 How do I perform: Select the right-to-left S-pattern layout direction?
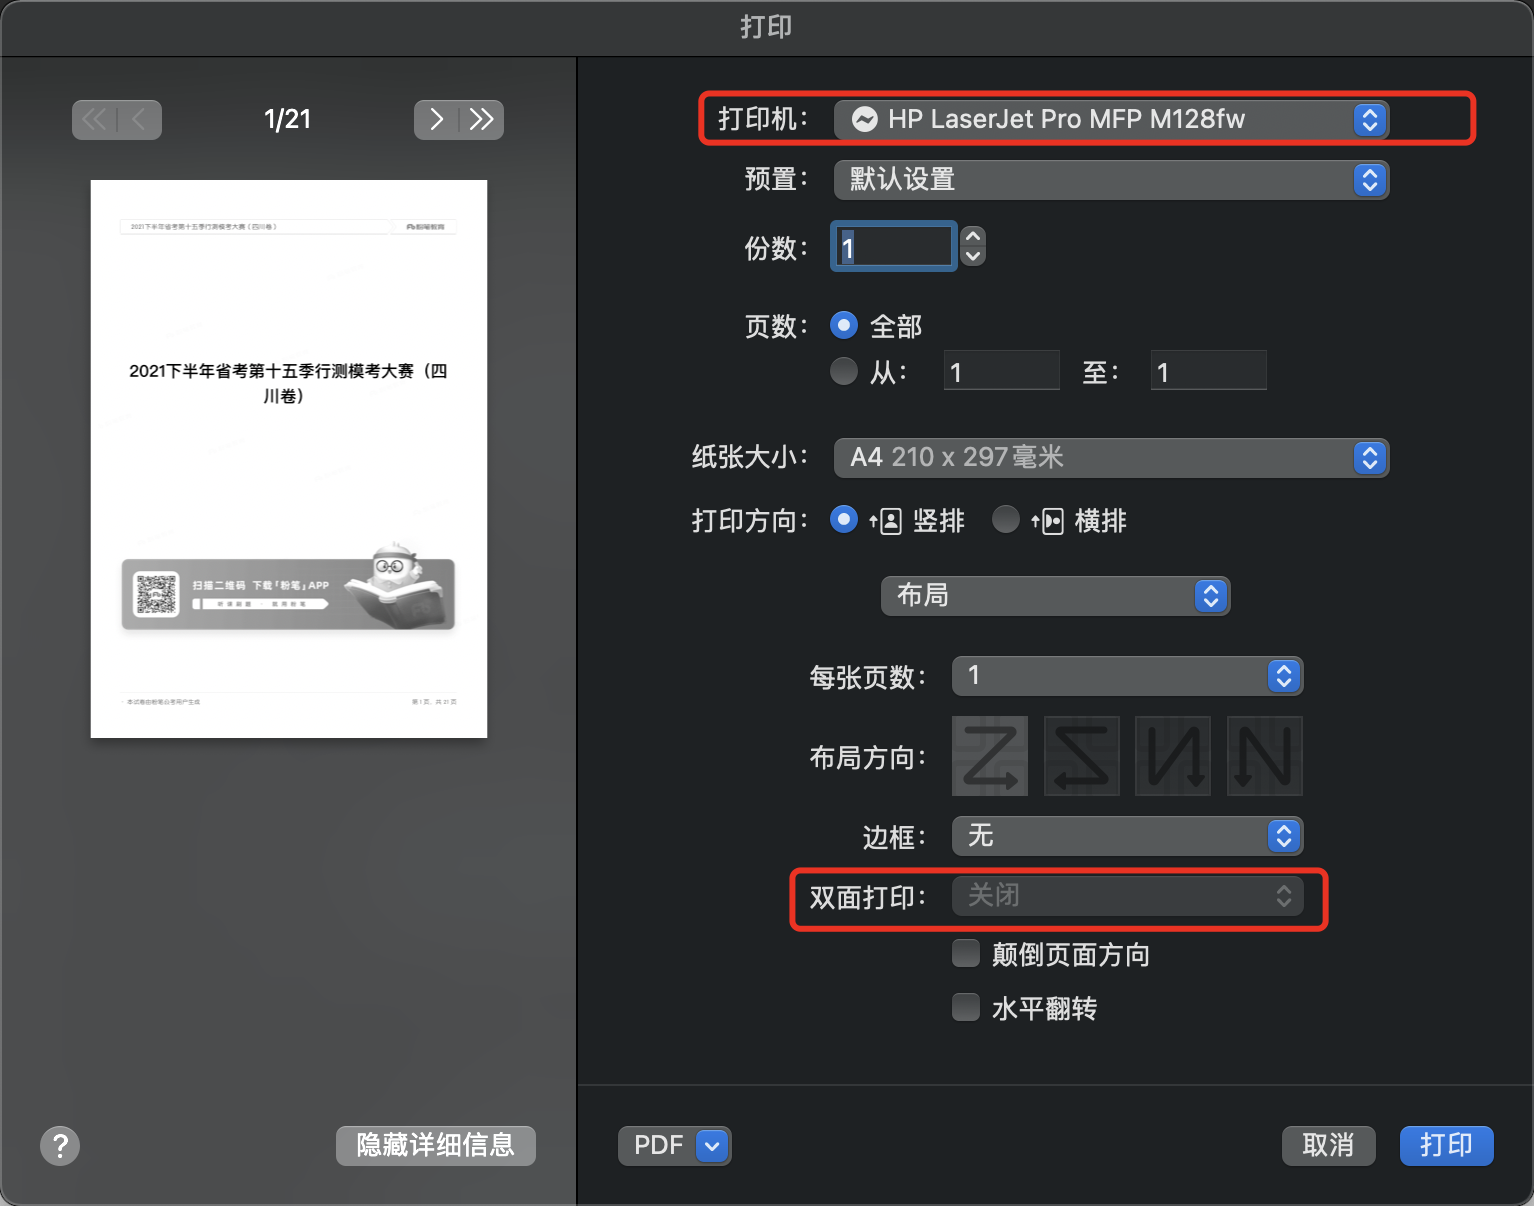pos(1082,756)
